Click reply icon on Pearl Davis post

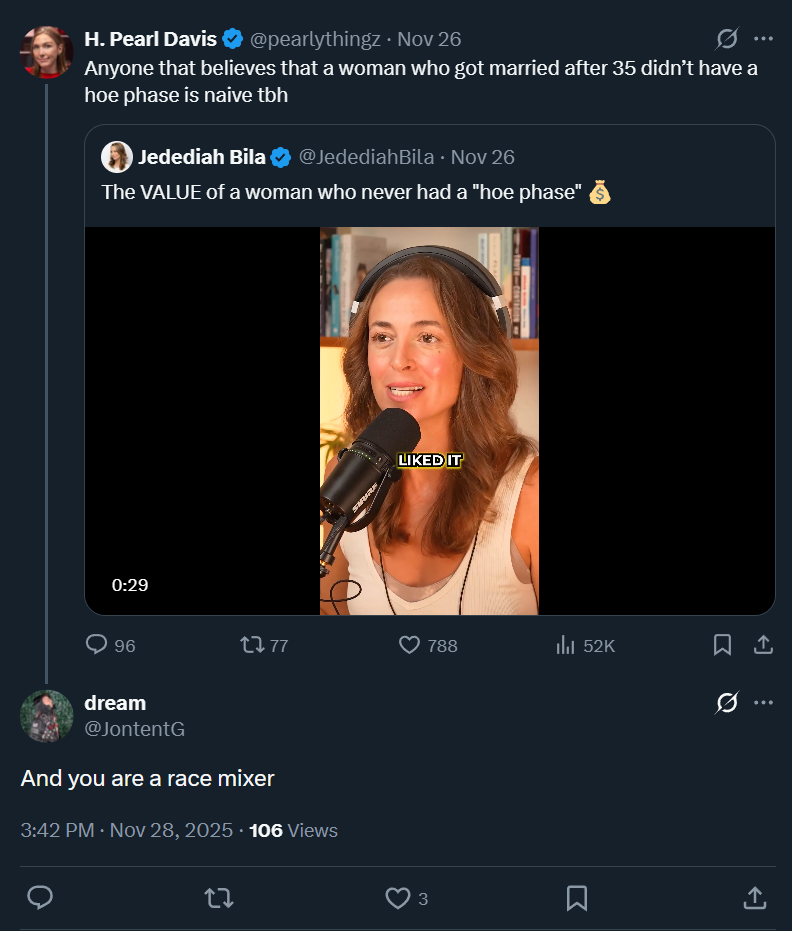pos(97,645)
